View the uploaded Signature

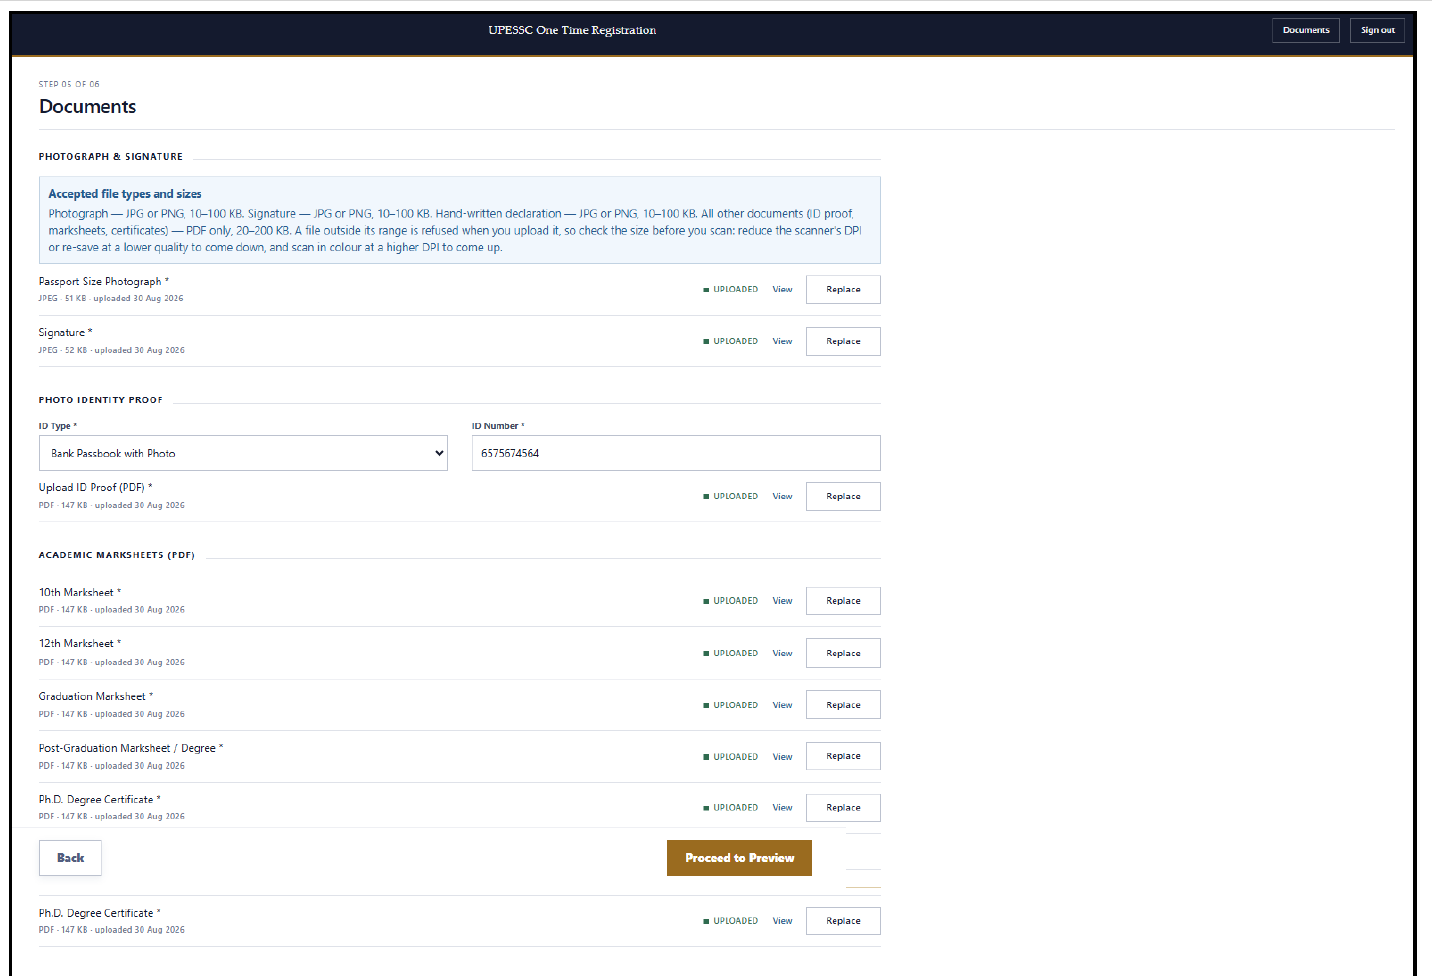pos(782,342)
